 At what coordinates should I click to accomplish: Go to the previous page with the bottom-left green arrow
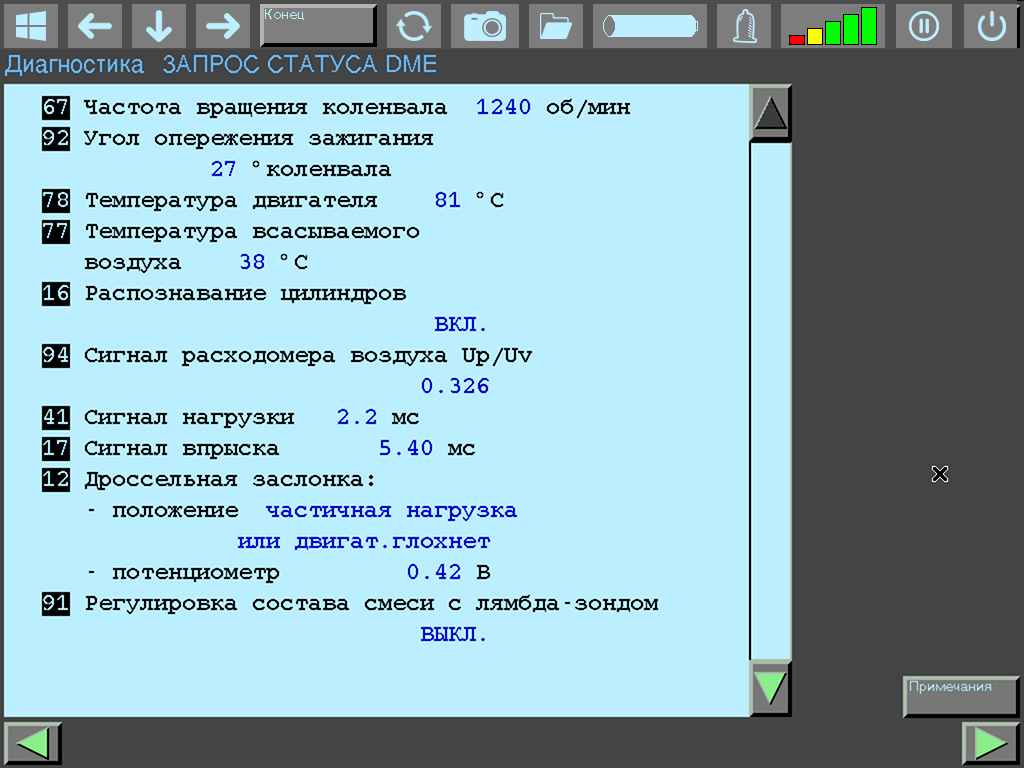point(33,744)
